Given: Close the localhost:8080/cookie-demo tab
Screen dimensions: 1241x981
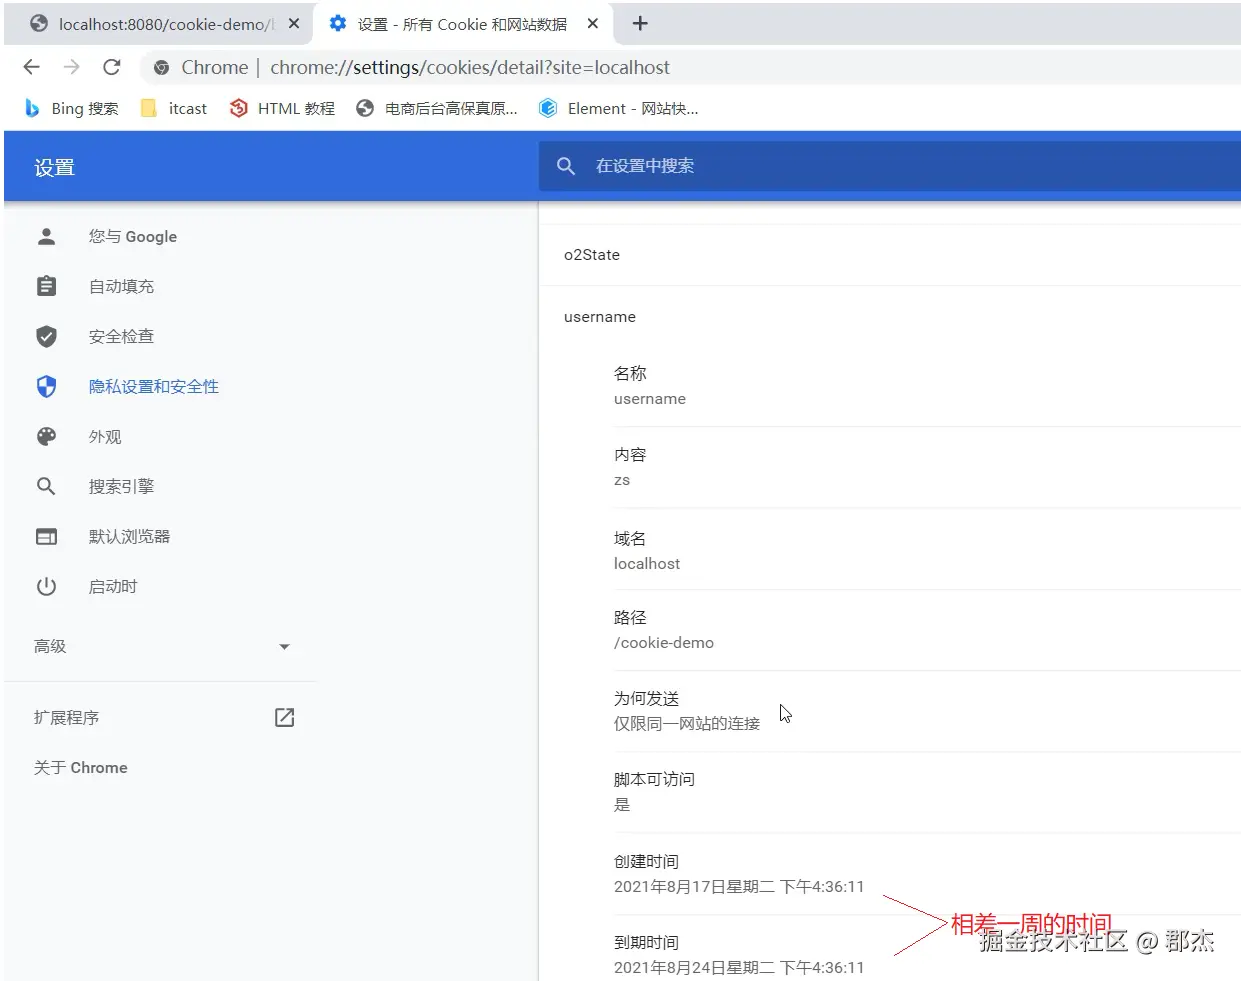Looking at the screenshot, I should click(294, 23).
